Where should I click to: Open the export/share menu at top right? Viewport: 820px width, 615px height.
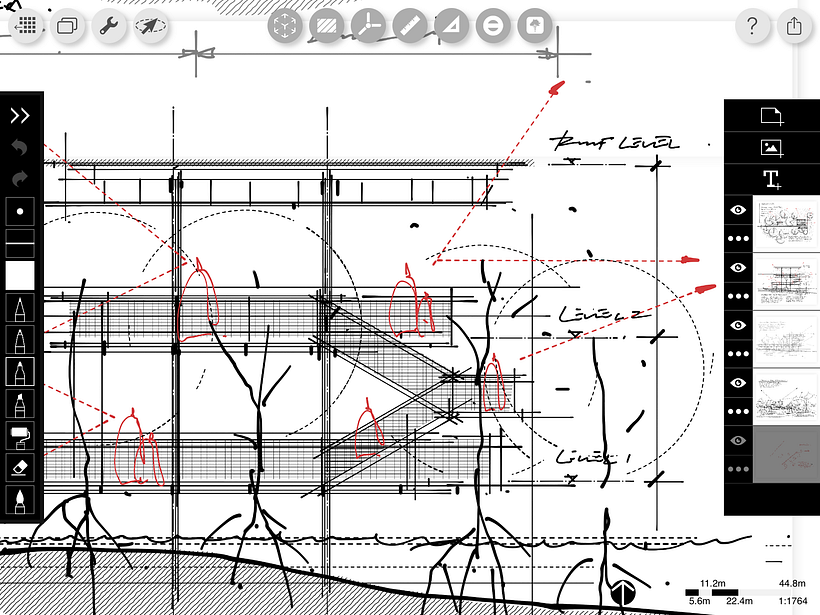coord(793,26)
